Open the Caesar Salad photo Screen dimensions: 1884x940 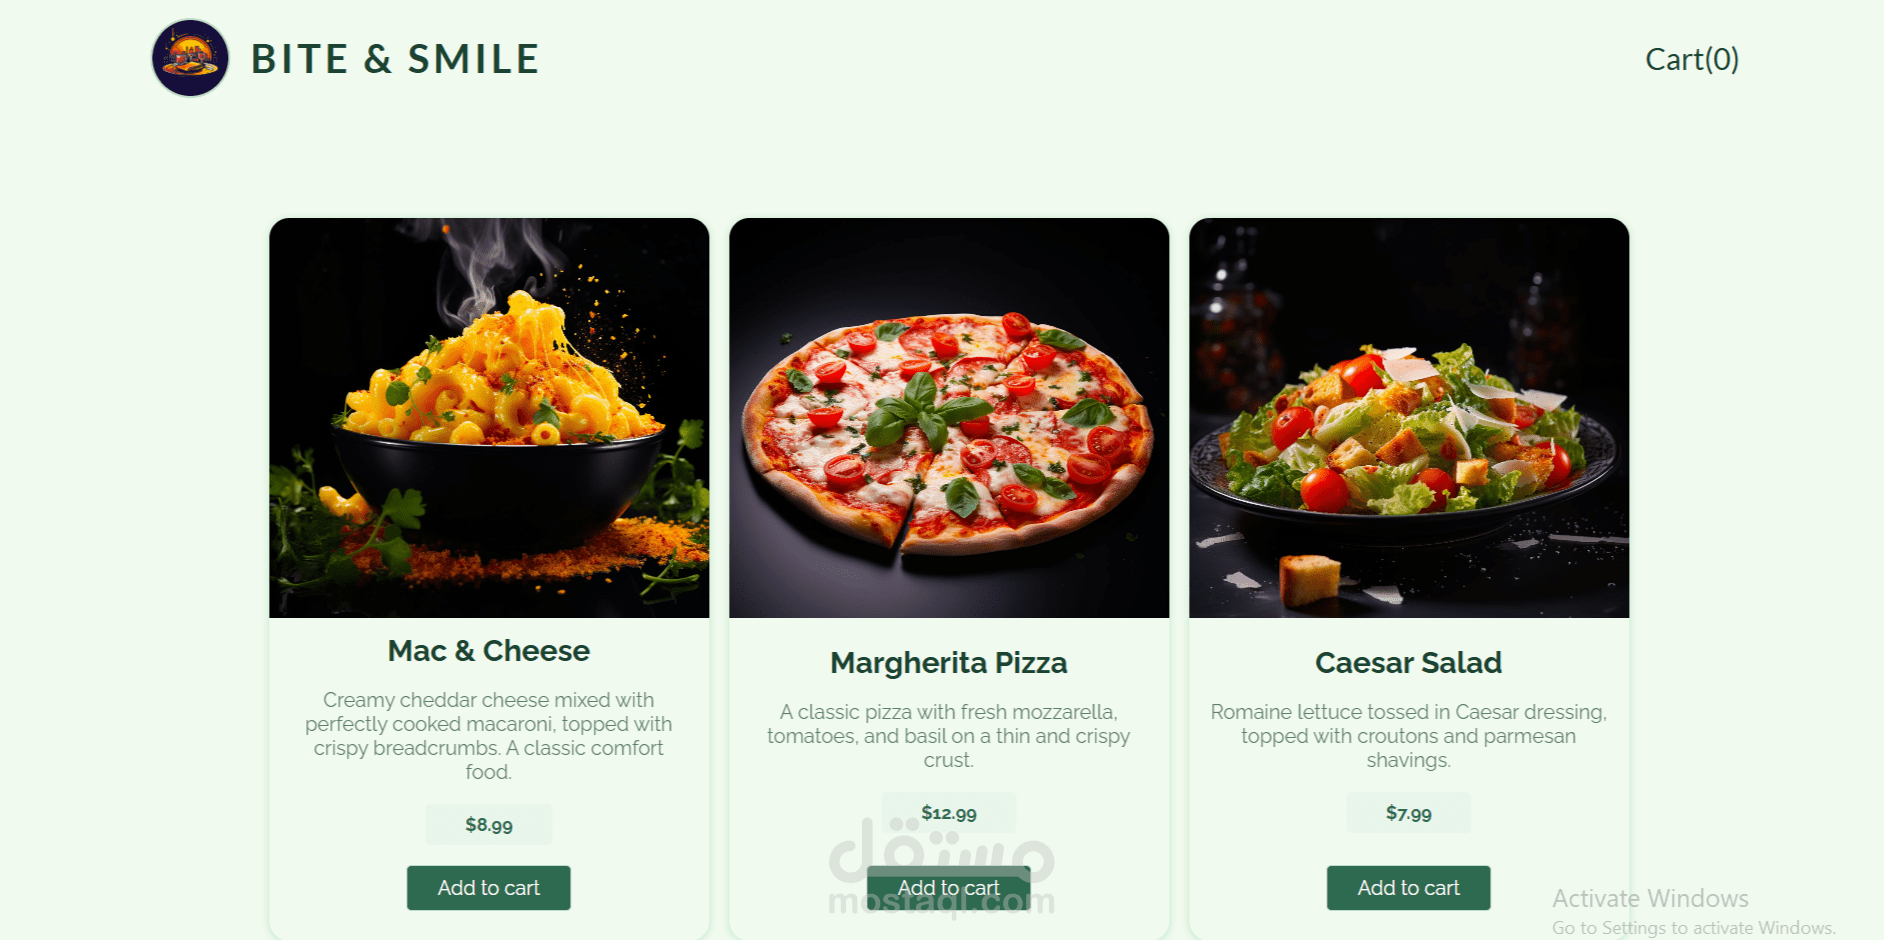pos(1409,418)
